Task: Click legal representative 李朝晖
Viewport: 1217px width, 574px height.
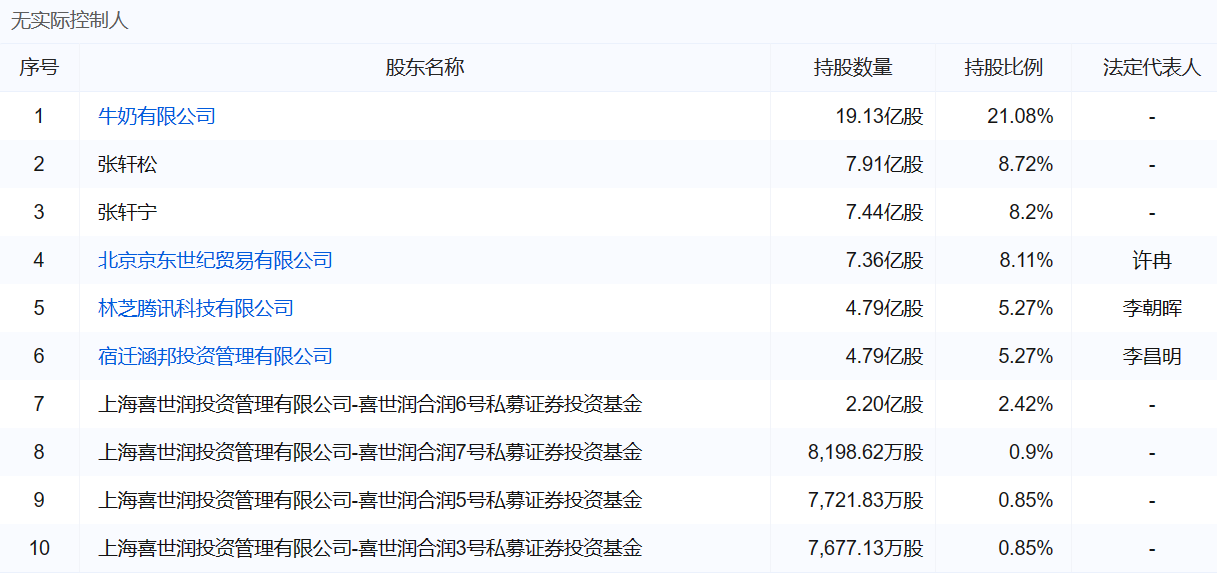Action: tap(1152, 308)
